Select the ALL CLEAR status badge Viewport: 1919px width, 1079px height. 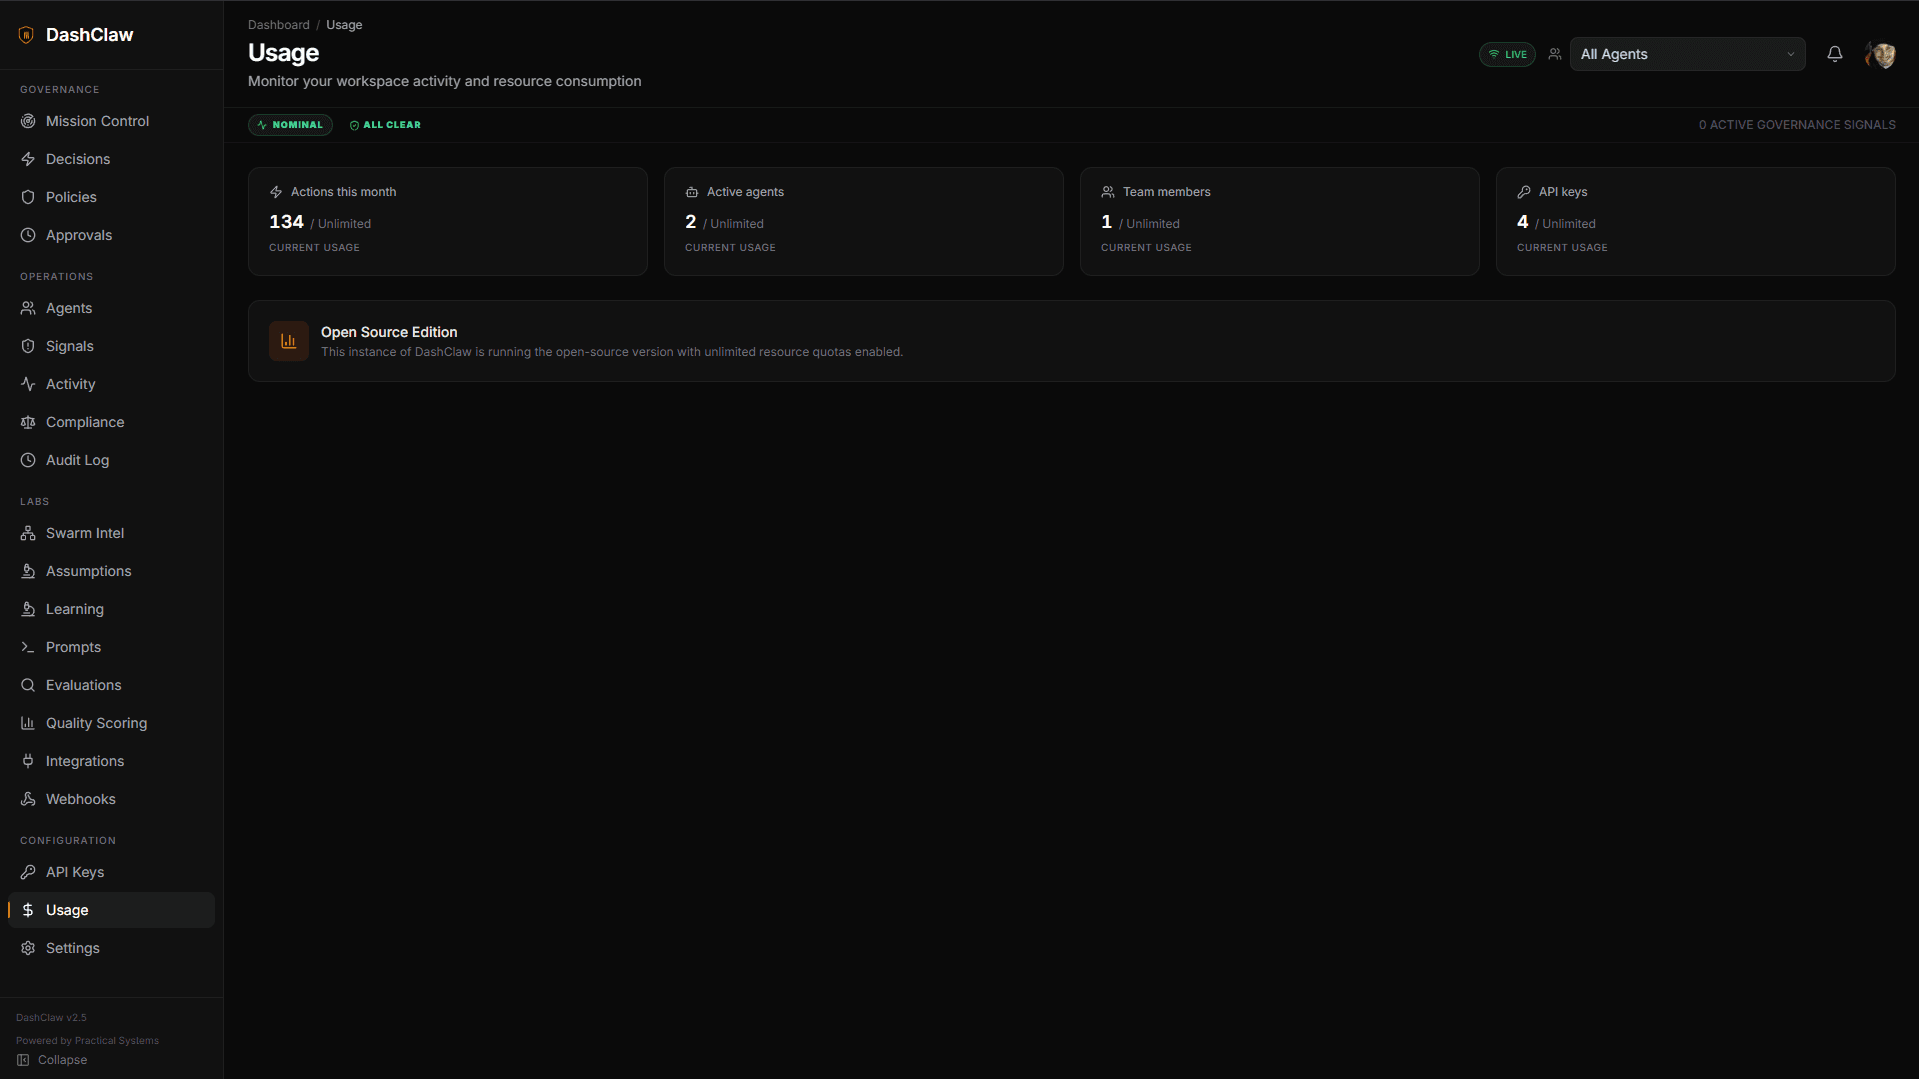point(385,125)
